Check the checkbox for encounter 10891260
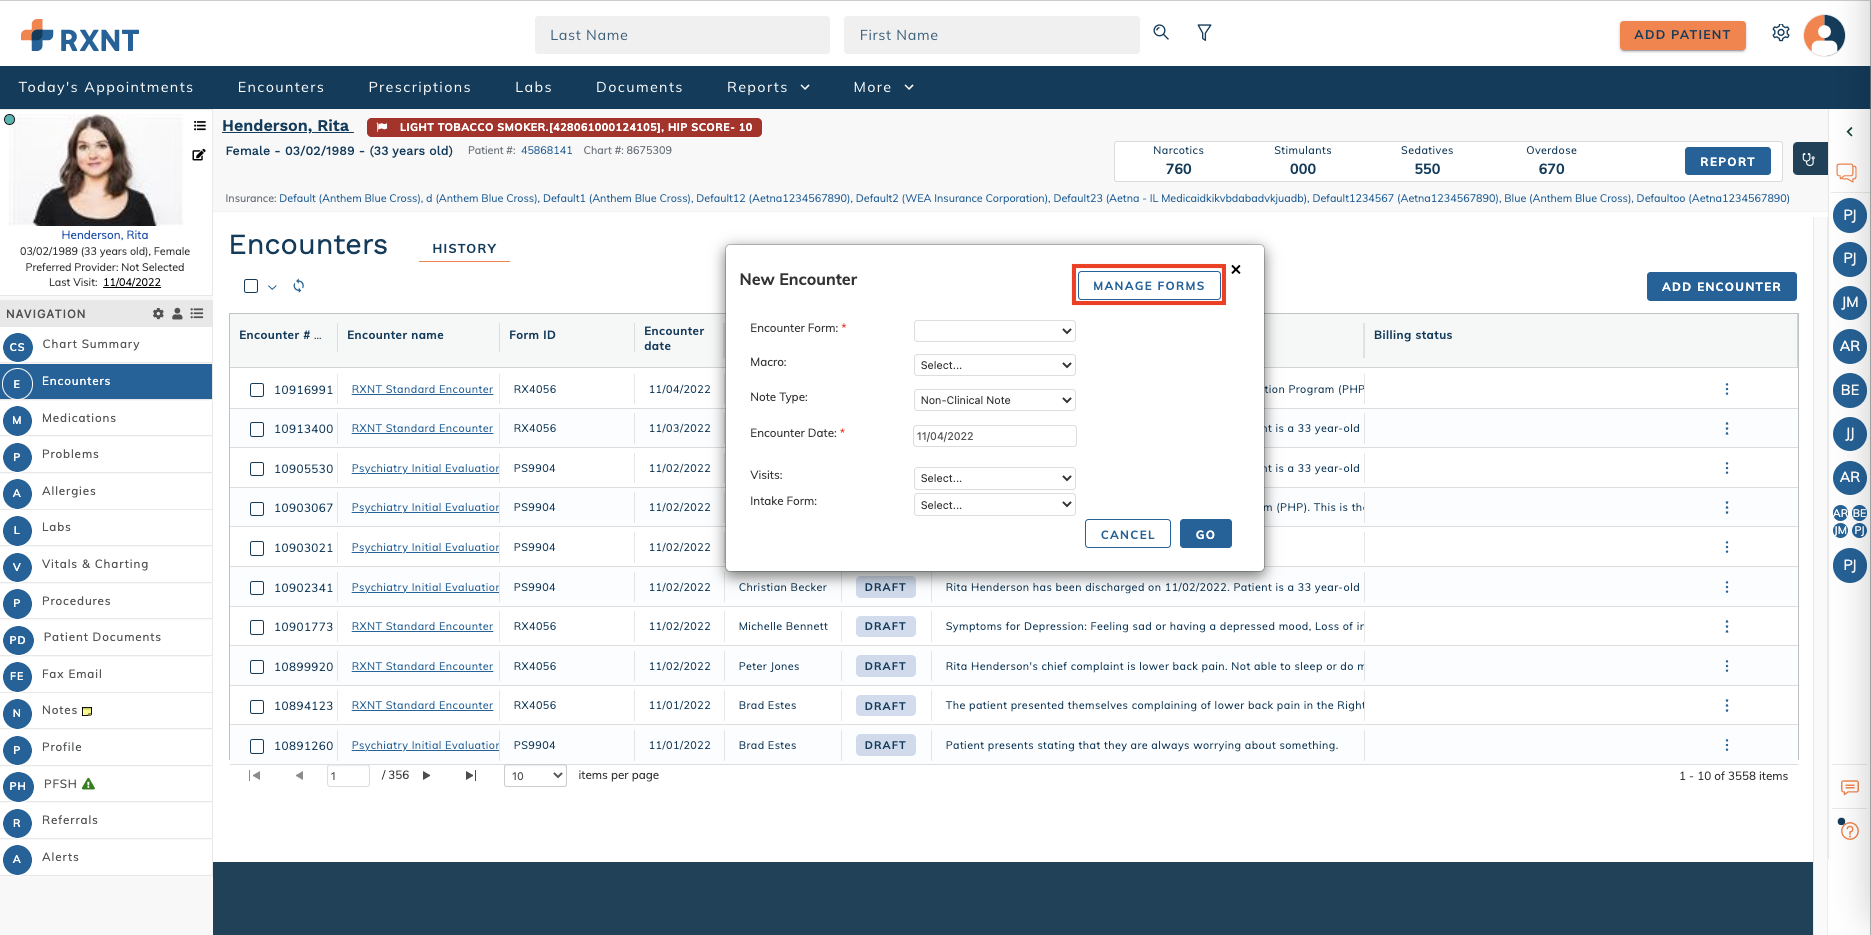 coord(257,746)
